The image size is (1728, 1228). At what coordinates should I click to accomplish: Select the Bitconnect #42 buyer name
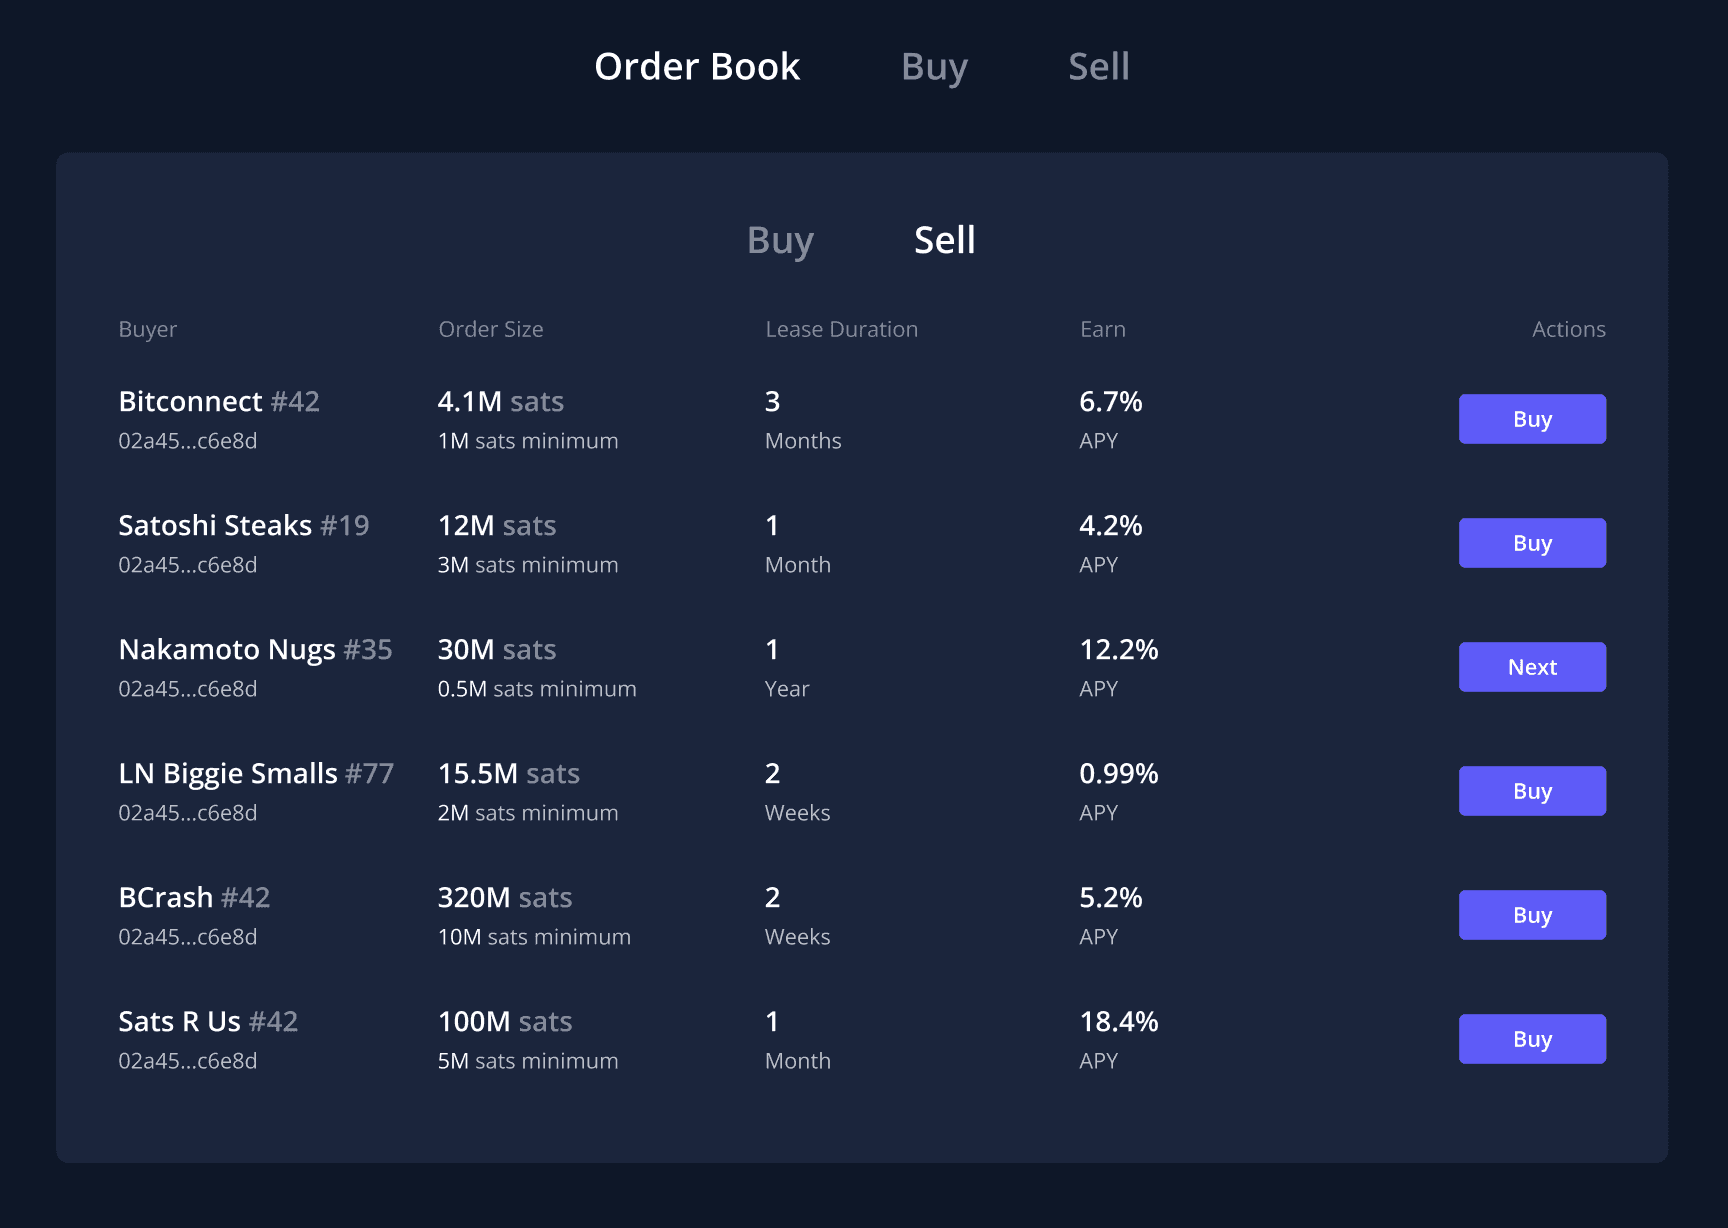[x=219, y=402]
